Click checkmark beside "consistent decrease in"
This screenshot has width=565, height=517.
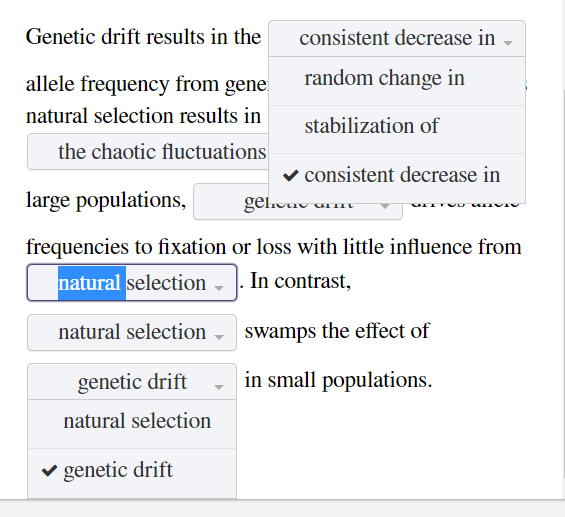click(290, 175)
